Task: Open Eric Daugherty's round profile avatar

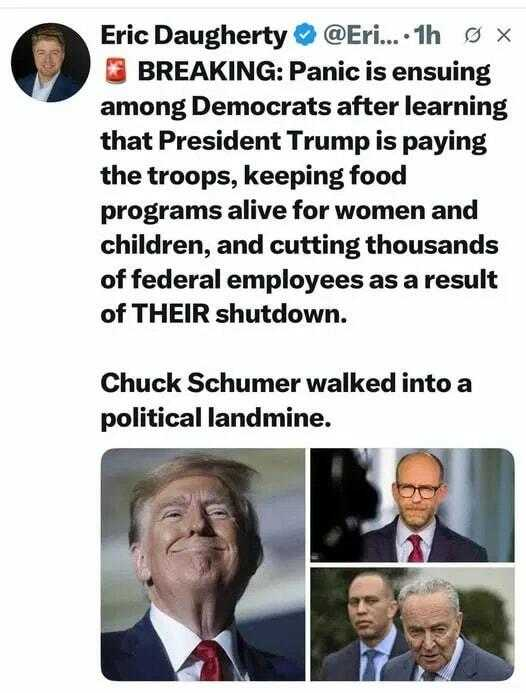Action: point(50,62)
